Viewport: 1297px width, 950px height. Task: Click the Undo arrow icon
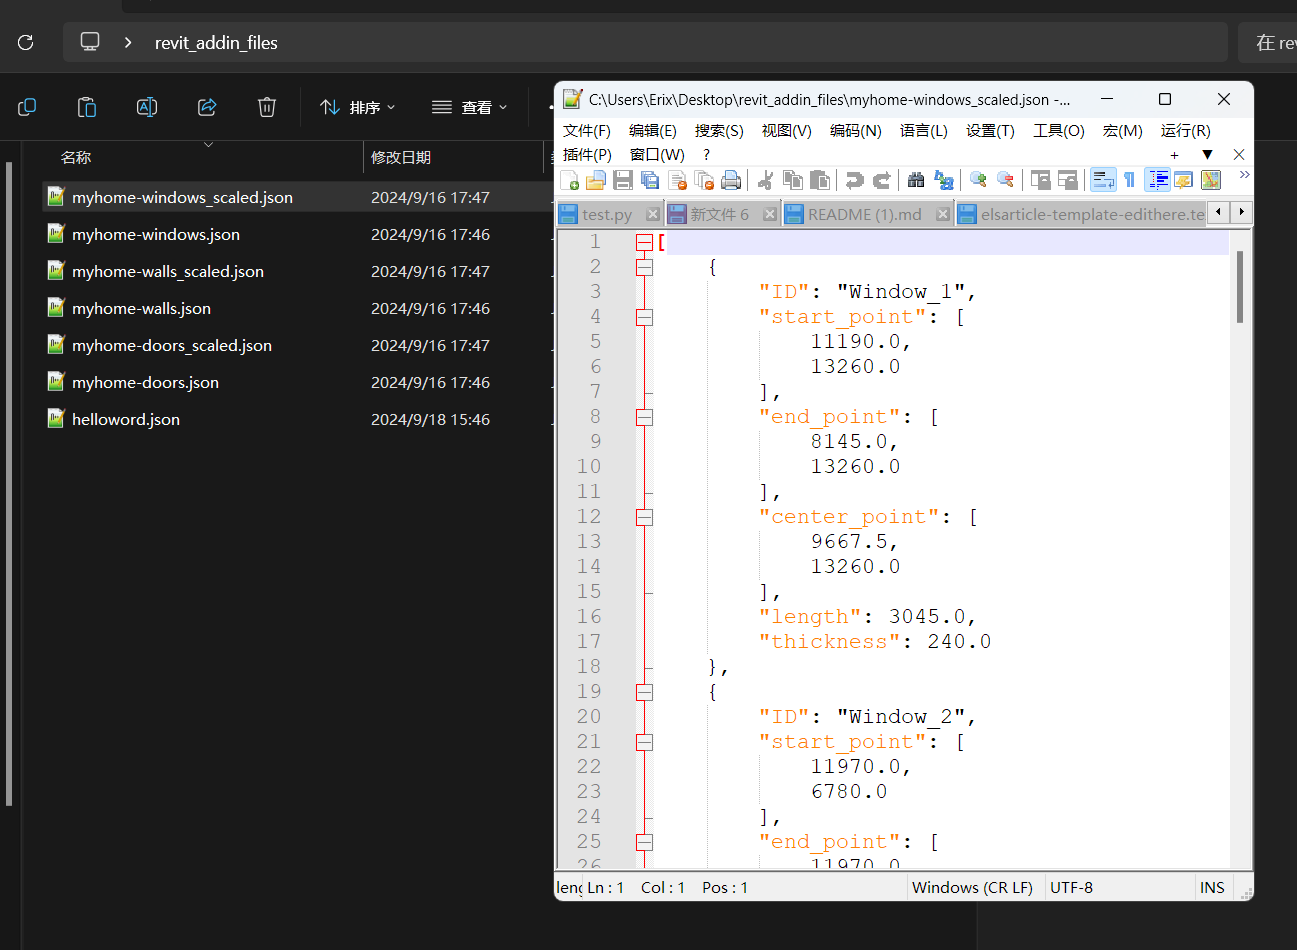tap(854, 180)
